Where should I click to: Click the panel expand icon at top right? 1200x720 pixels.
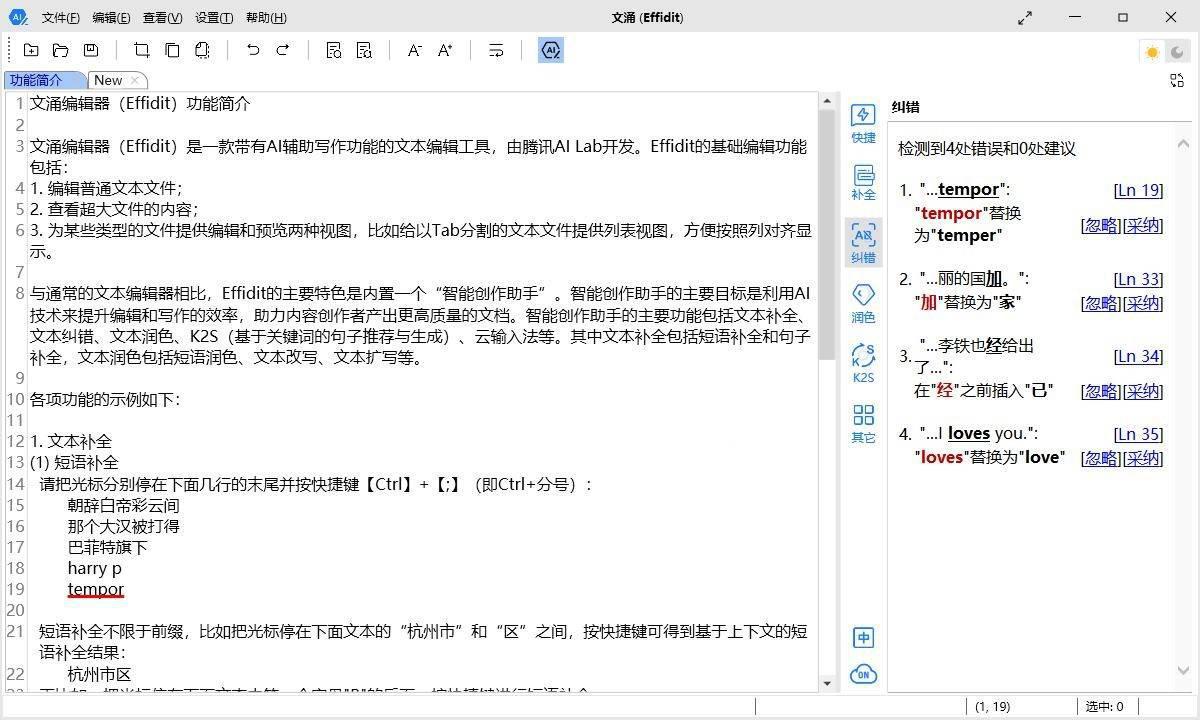coord(1177,80)
